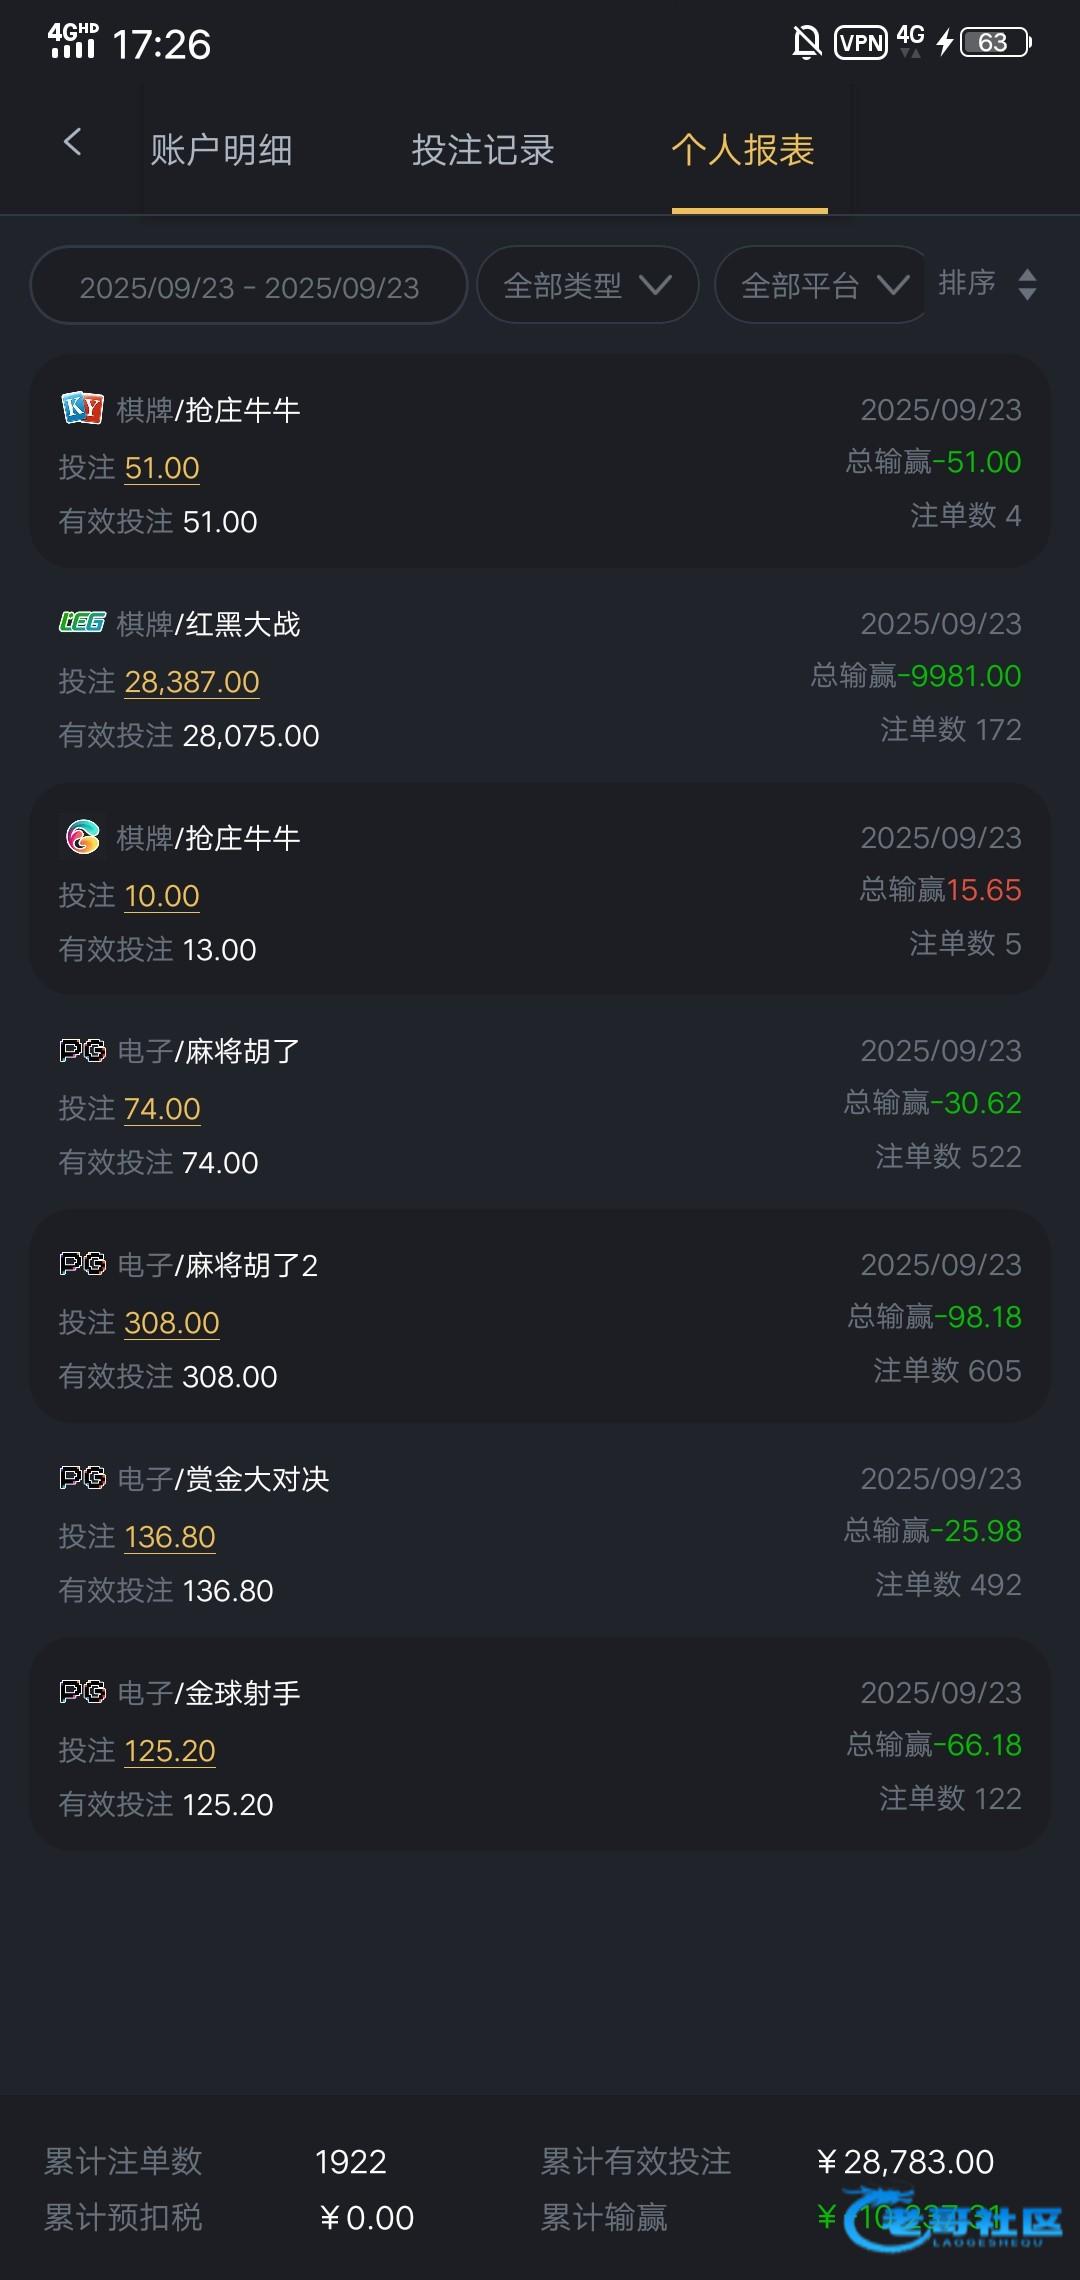
Task: Switch to the 账户明细 tab
Action: [221, 150]
